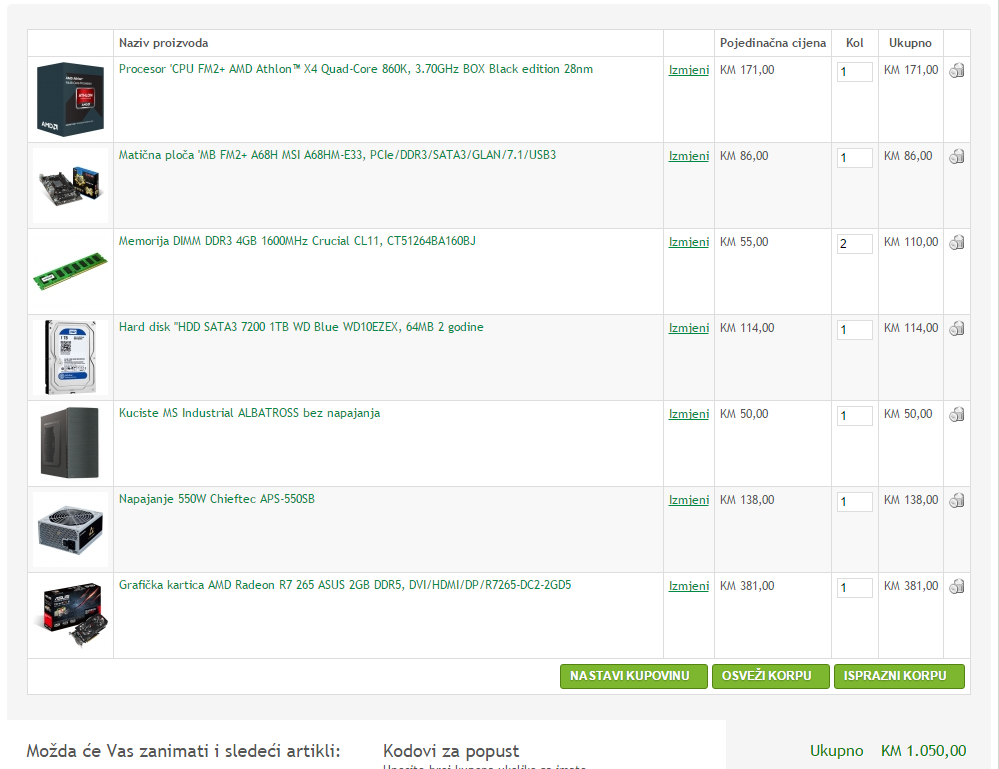Focus quantity field for Procesor AMD Athlon
Screen dimensions: 999x769
(x=854, y=71)
